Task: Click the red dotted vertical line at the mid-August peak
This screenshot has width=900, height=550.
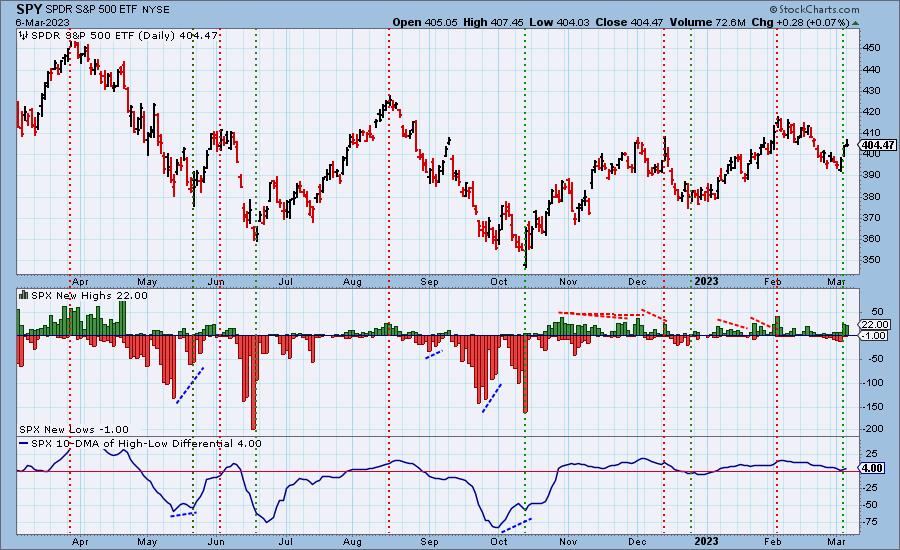Action: click(389, 281)
